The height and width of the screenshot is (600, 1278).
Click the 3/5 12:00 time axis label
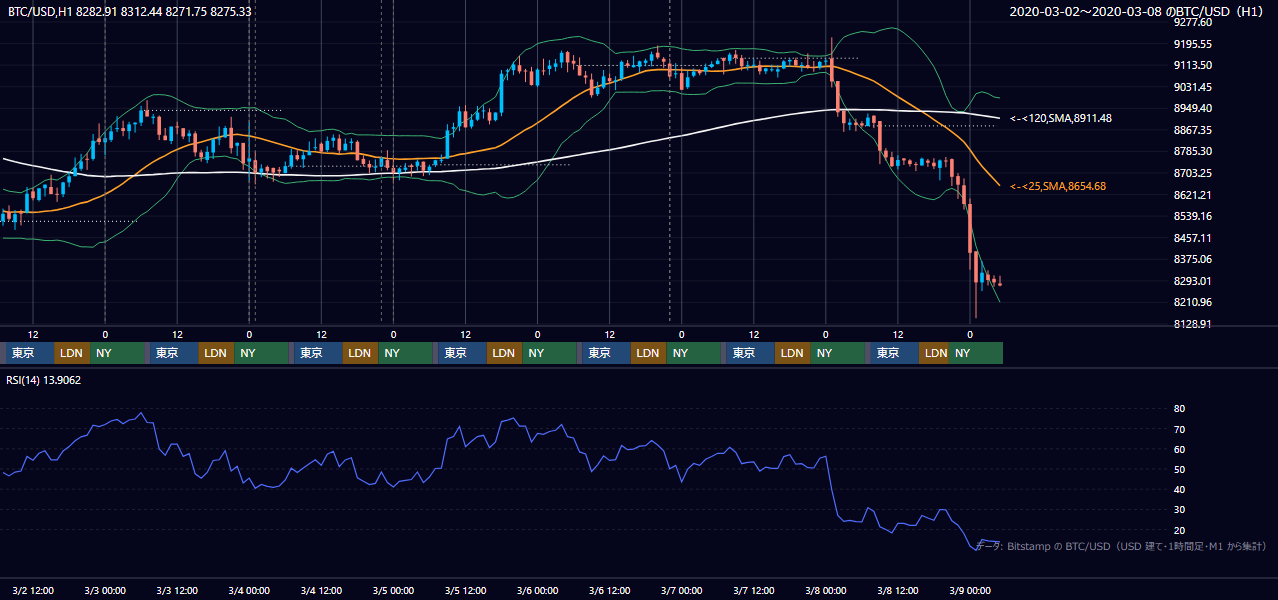(465, 590)
